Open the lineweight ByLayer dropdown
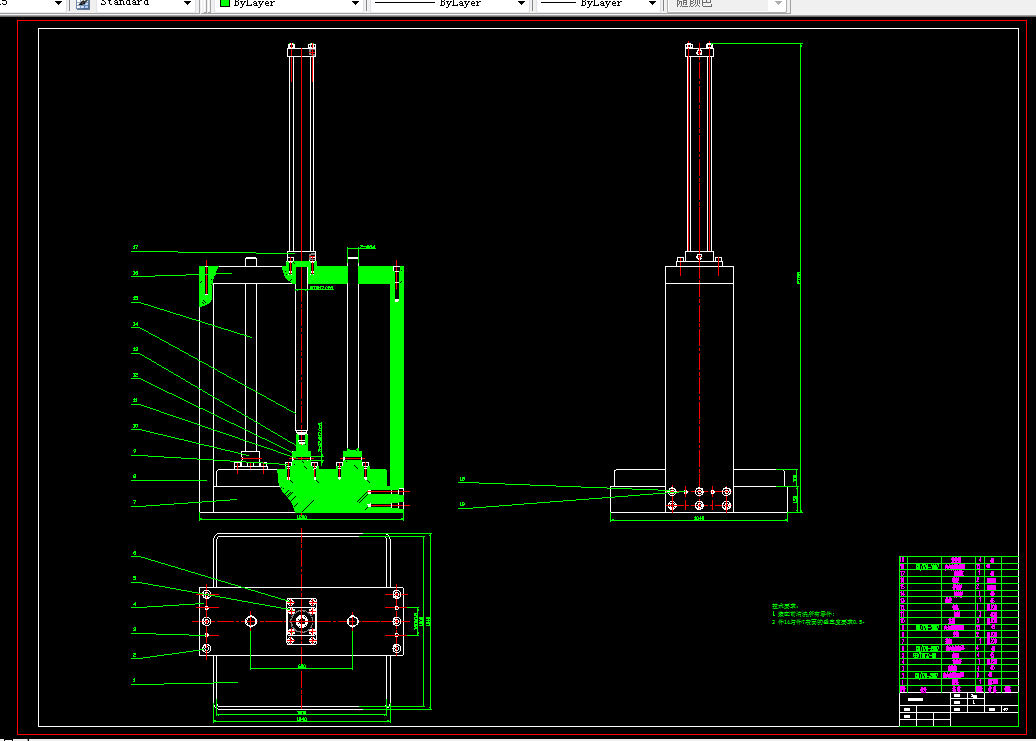 [x=652, y=4]
